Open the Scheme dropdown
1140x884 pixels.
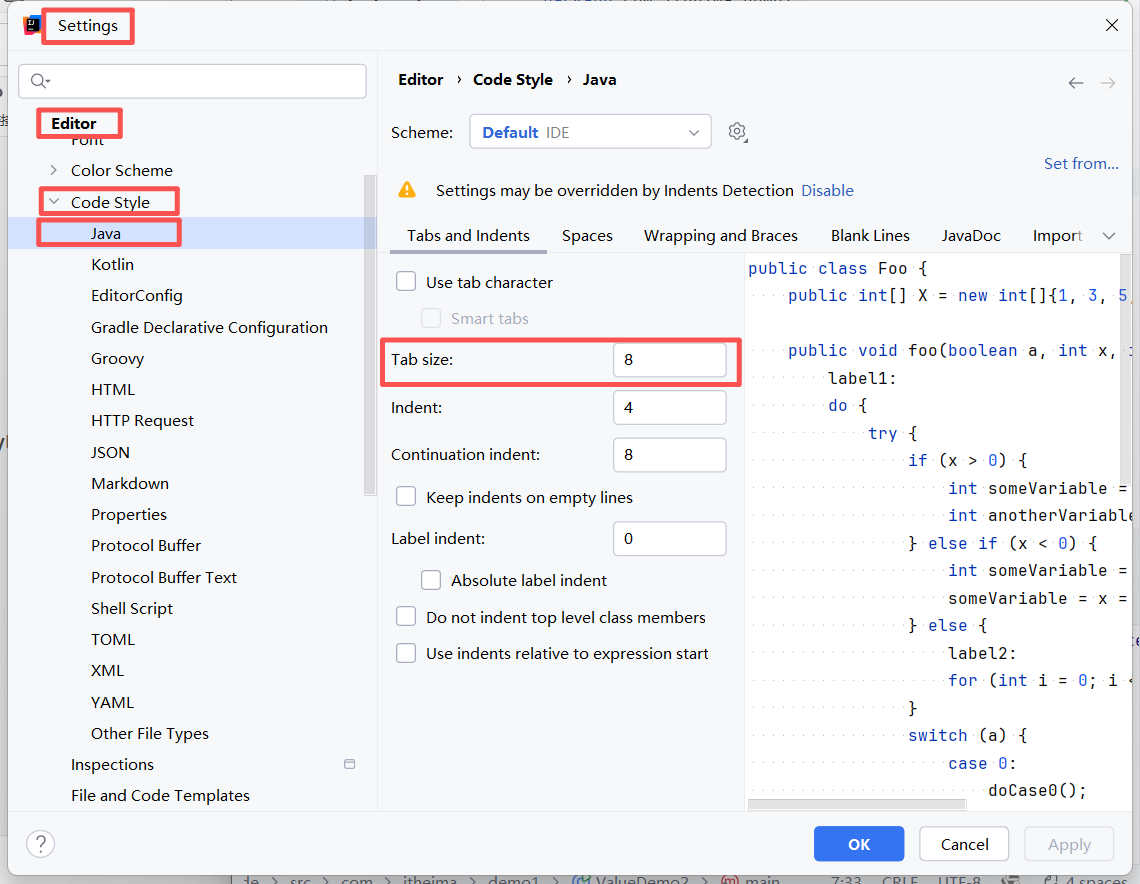pos(590,132)
